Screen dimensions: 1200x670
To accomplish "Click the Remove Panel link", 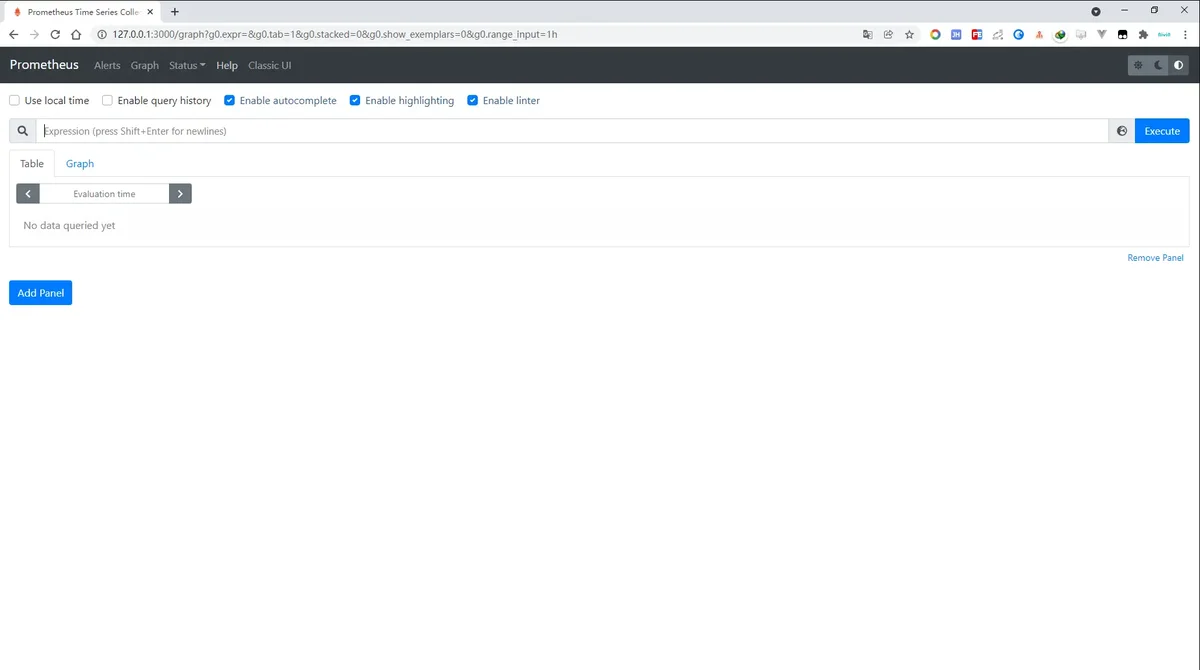I will click(1155, 258).
